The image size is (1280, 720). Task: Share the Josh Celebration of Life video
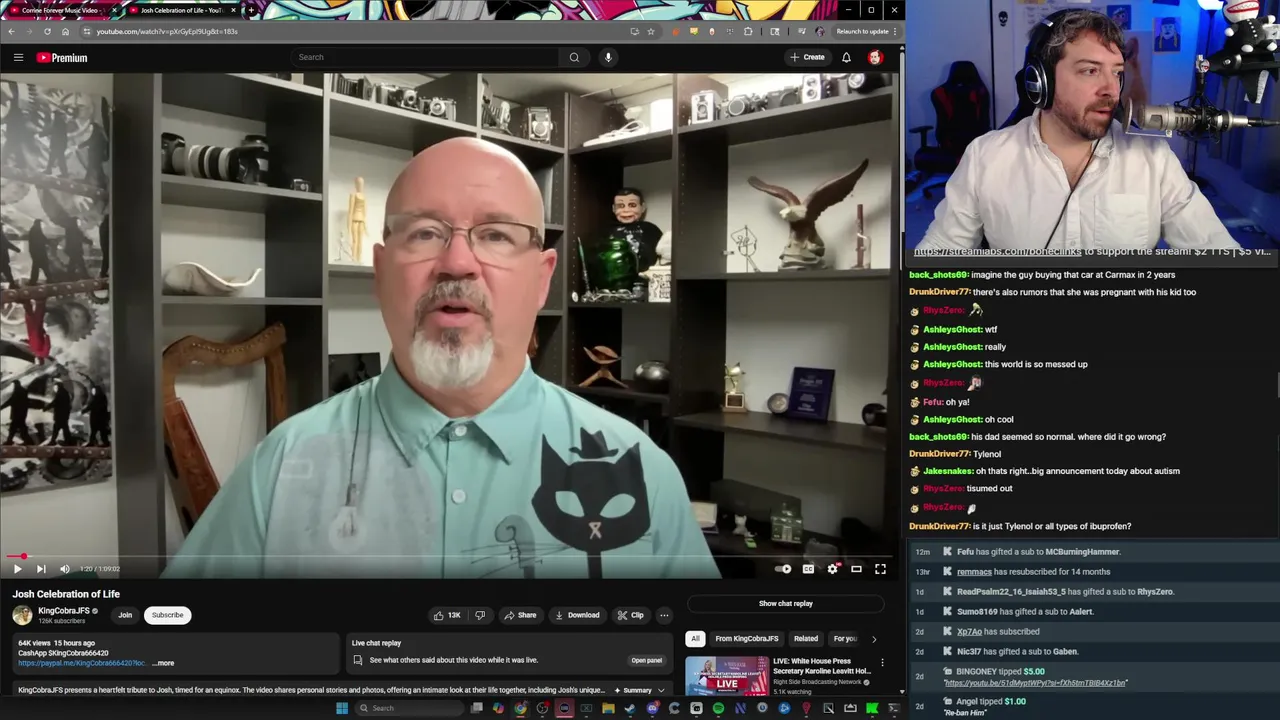pyautogui.click(x=520, y=615)
